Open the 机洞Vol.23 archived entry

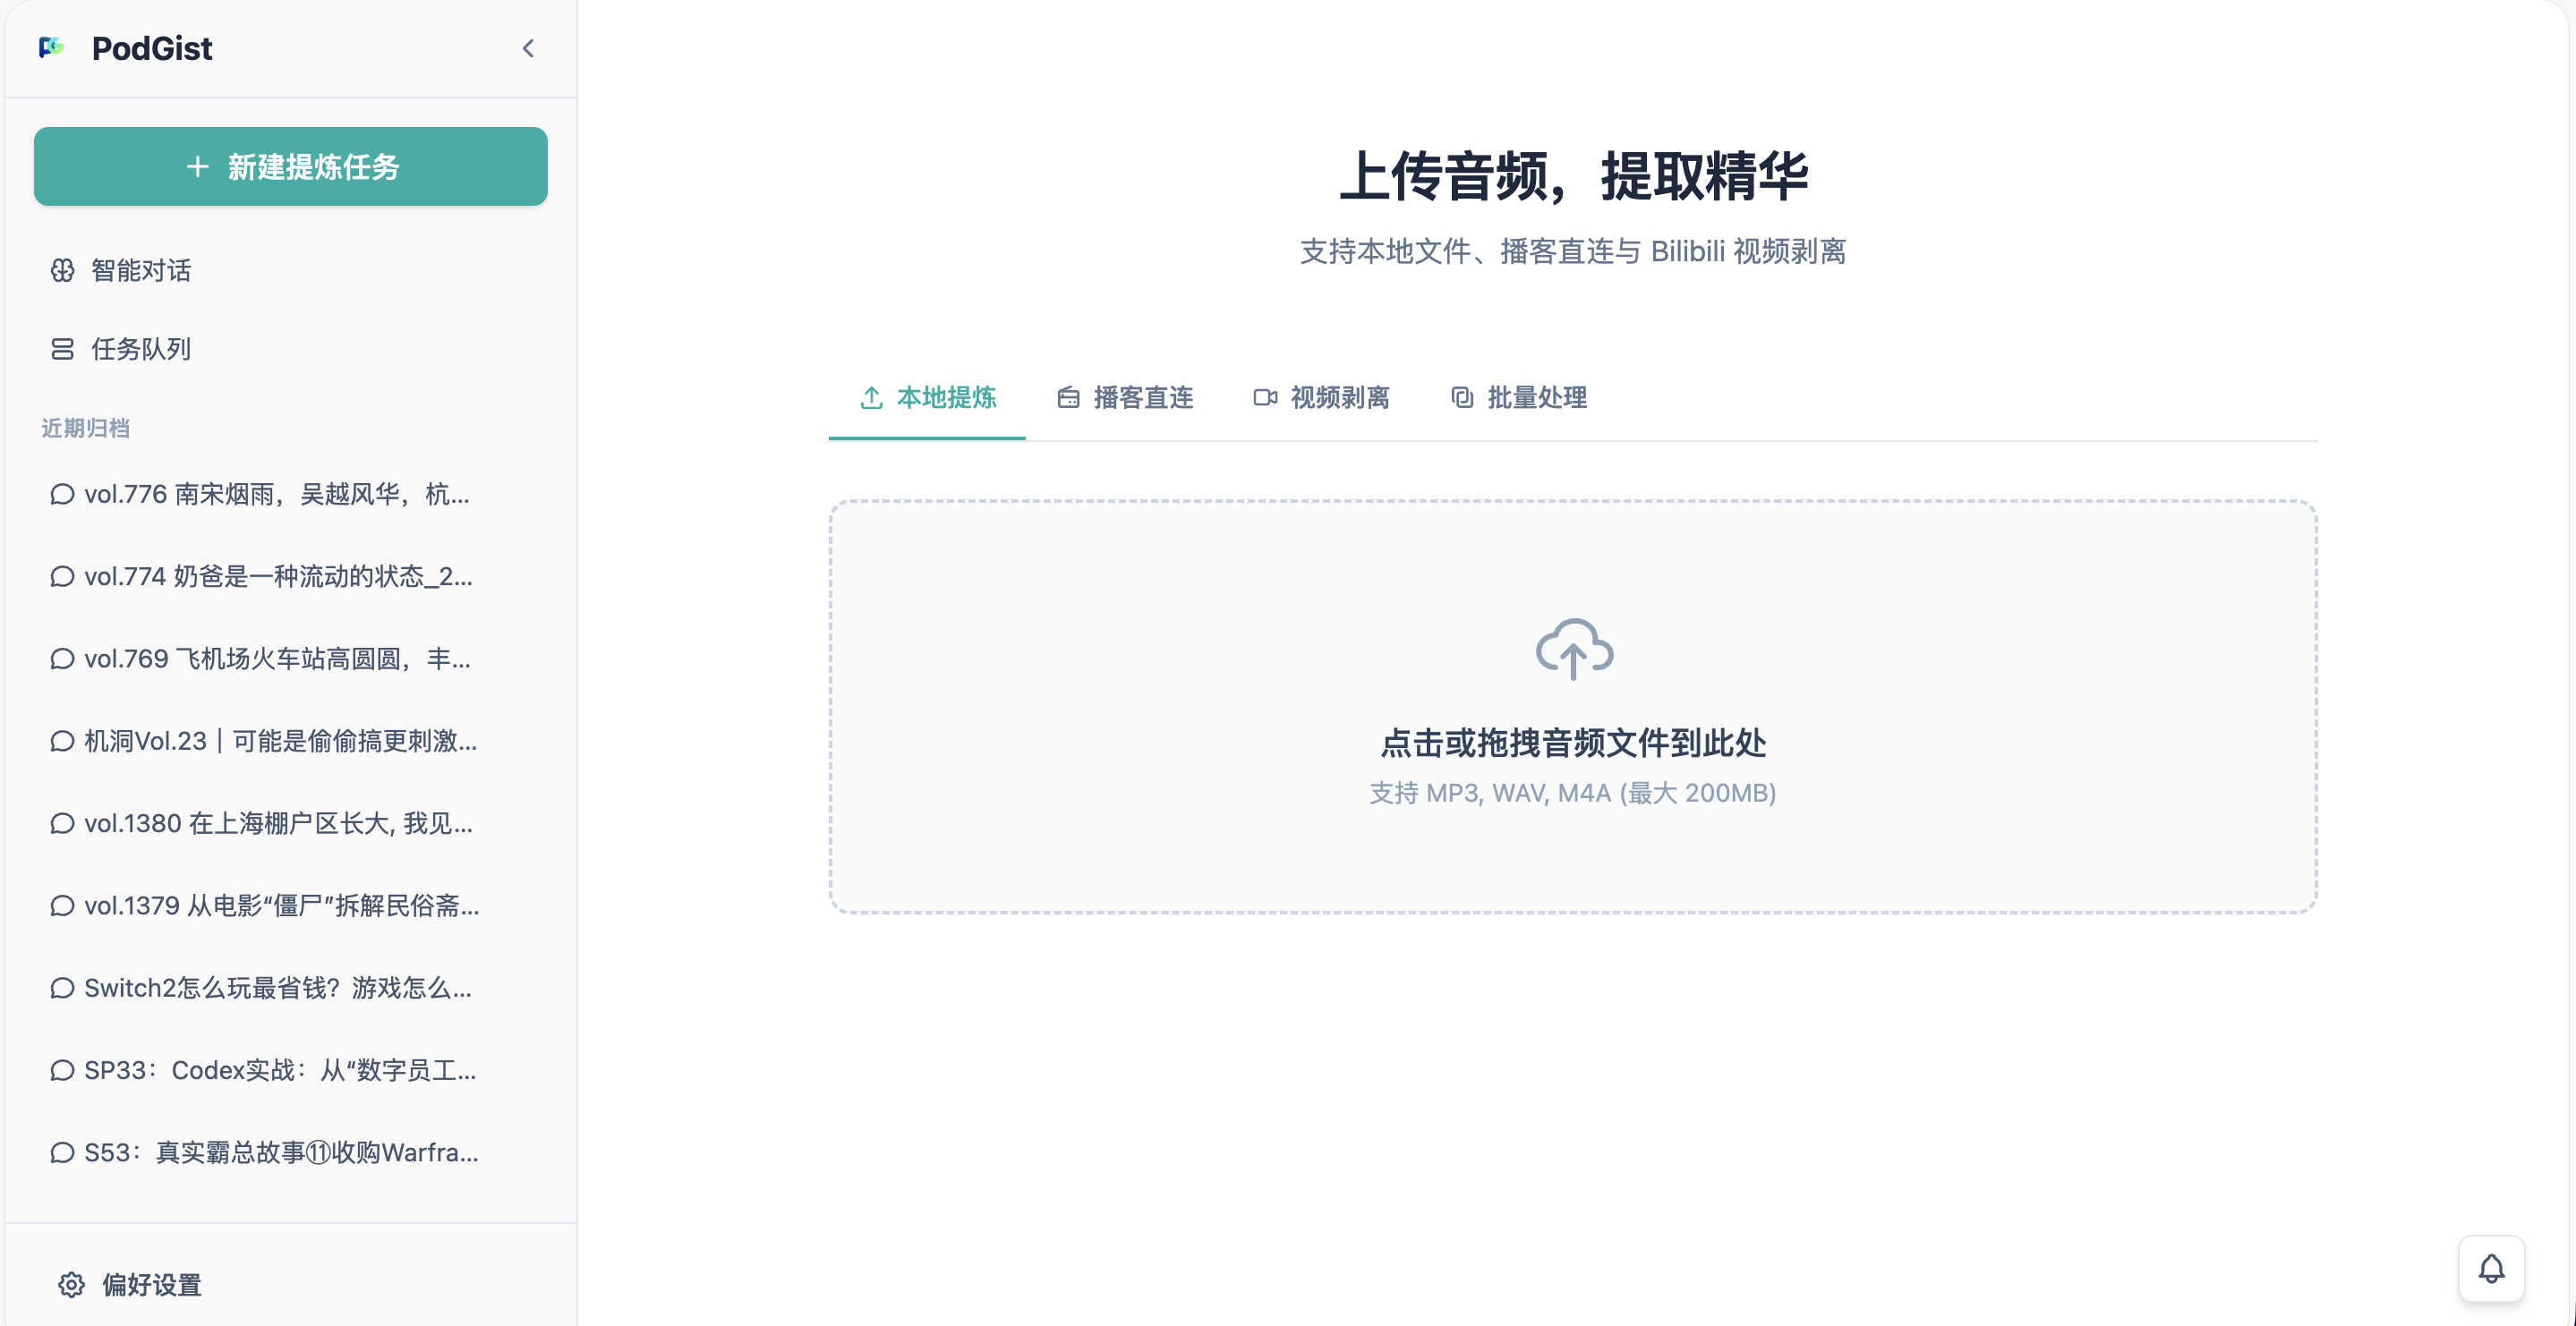pyautogui.click(x=280, y=741)
